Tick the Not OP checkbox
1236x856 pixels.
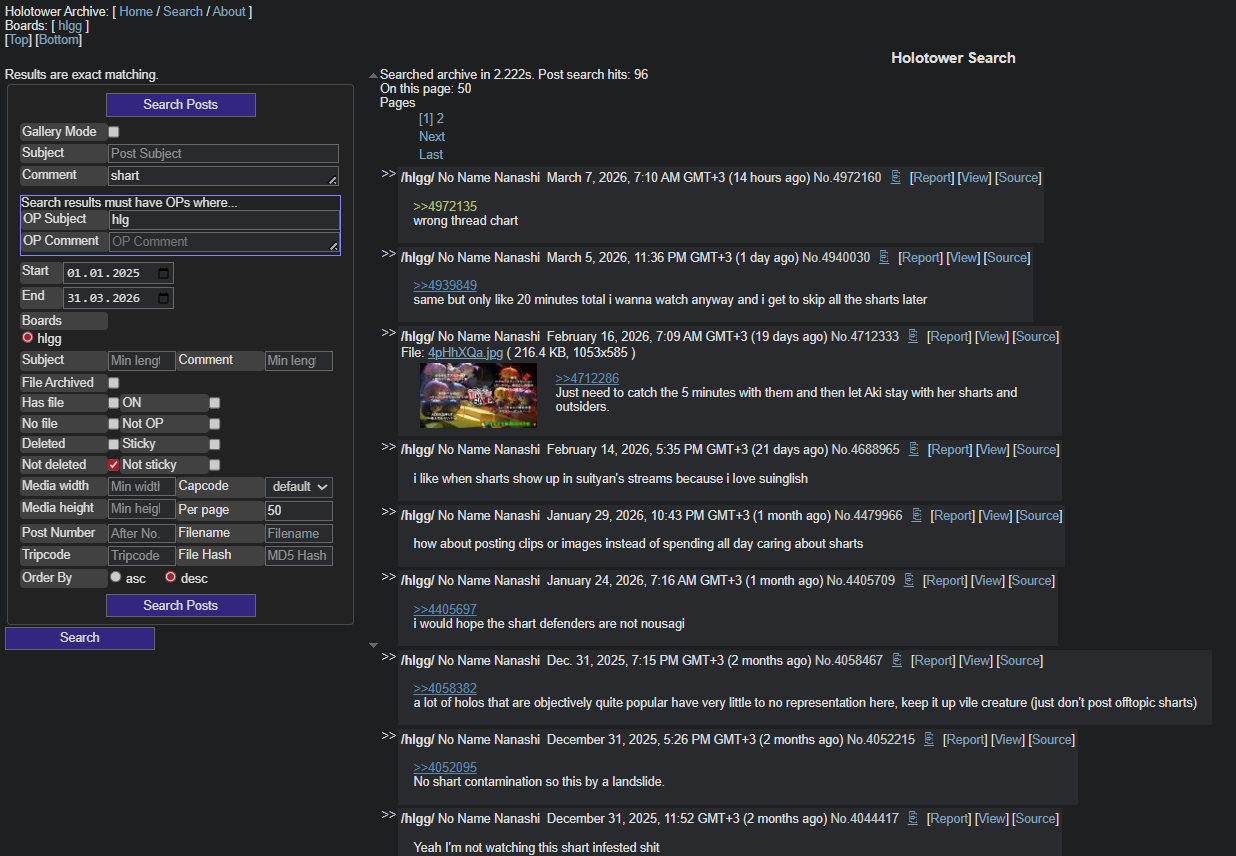pos(215,424)
